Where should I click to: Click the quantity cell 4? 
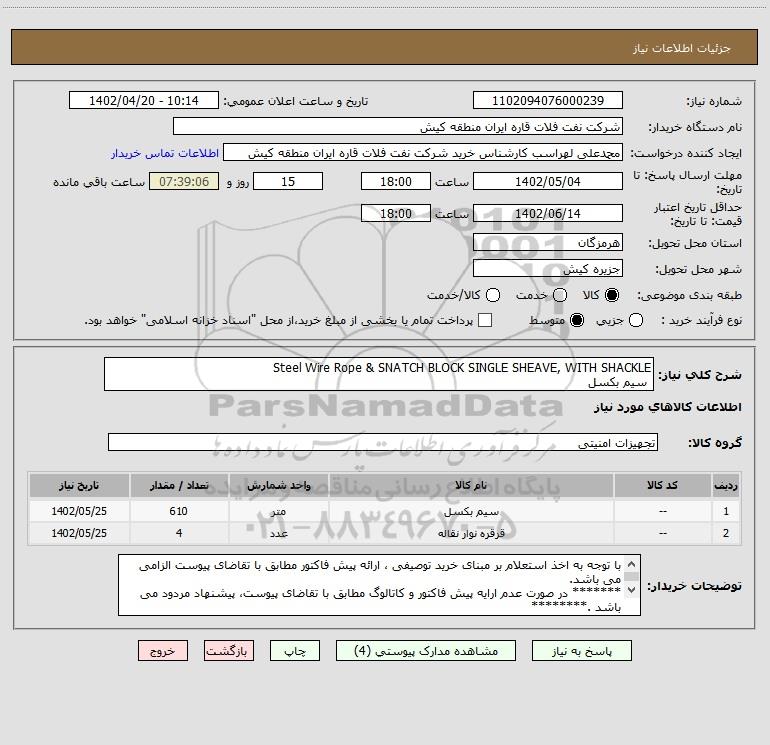point(179,533)
